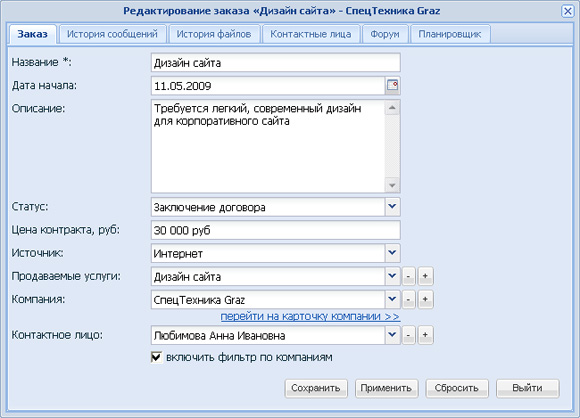This screenshot has height=418, width=580.
Task: Add a service with plus button next to Продаваемые услуги
Action: click(425, 276)
